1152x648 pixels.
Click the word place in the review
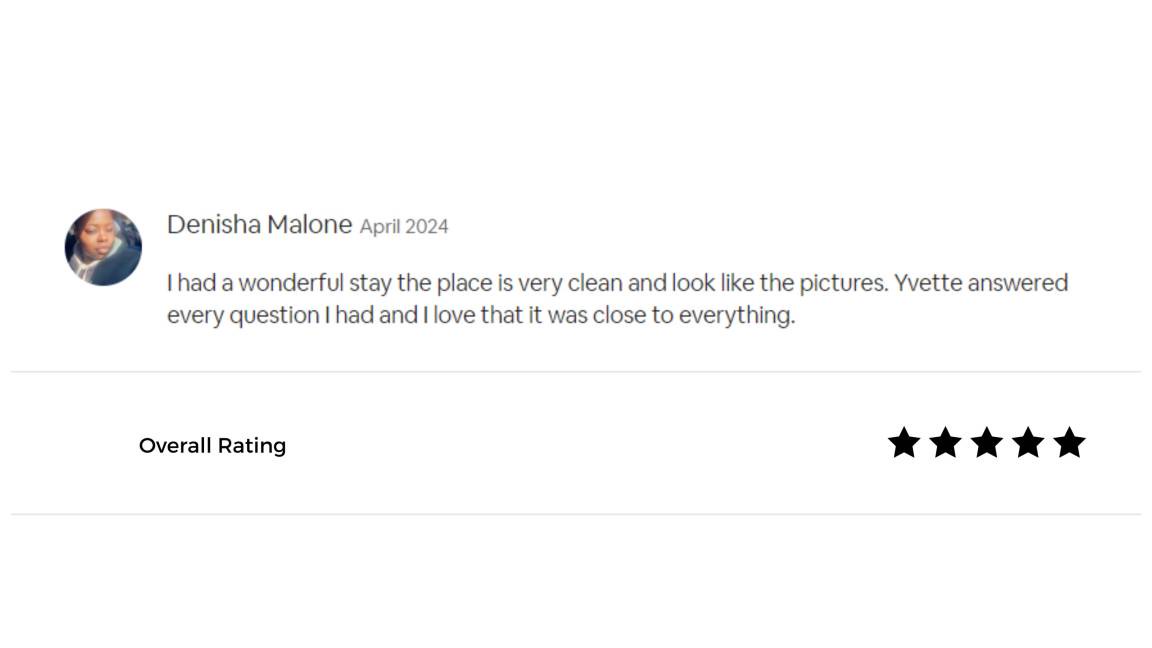[463, 284]
